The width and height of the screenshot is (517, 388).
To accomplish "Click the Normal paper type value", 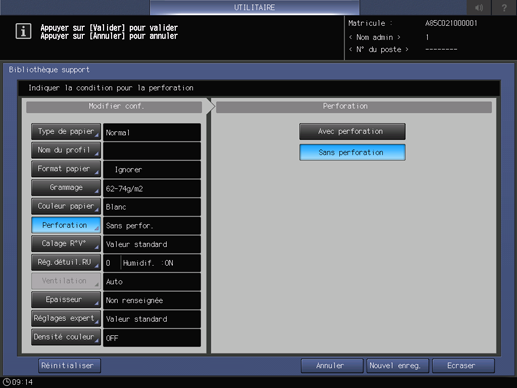I will (x=152, y=132).
